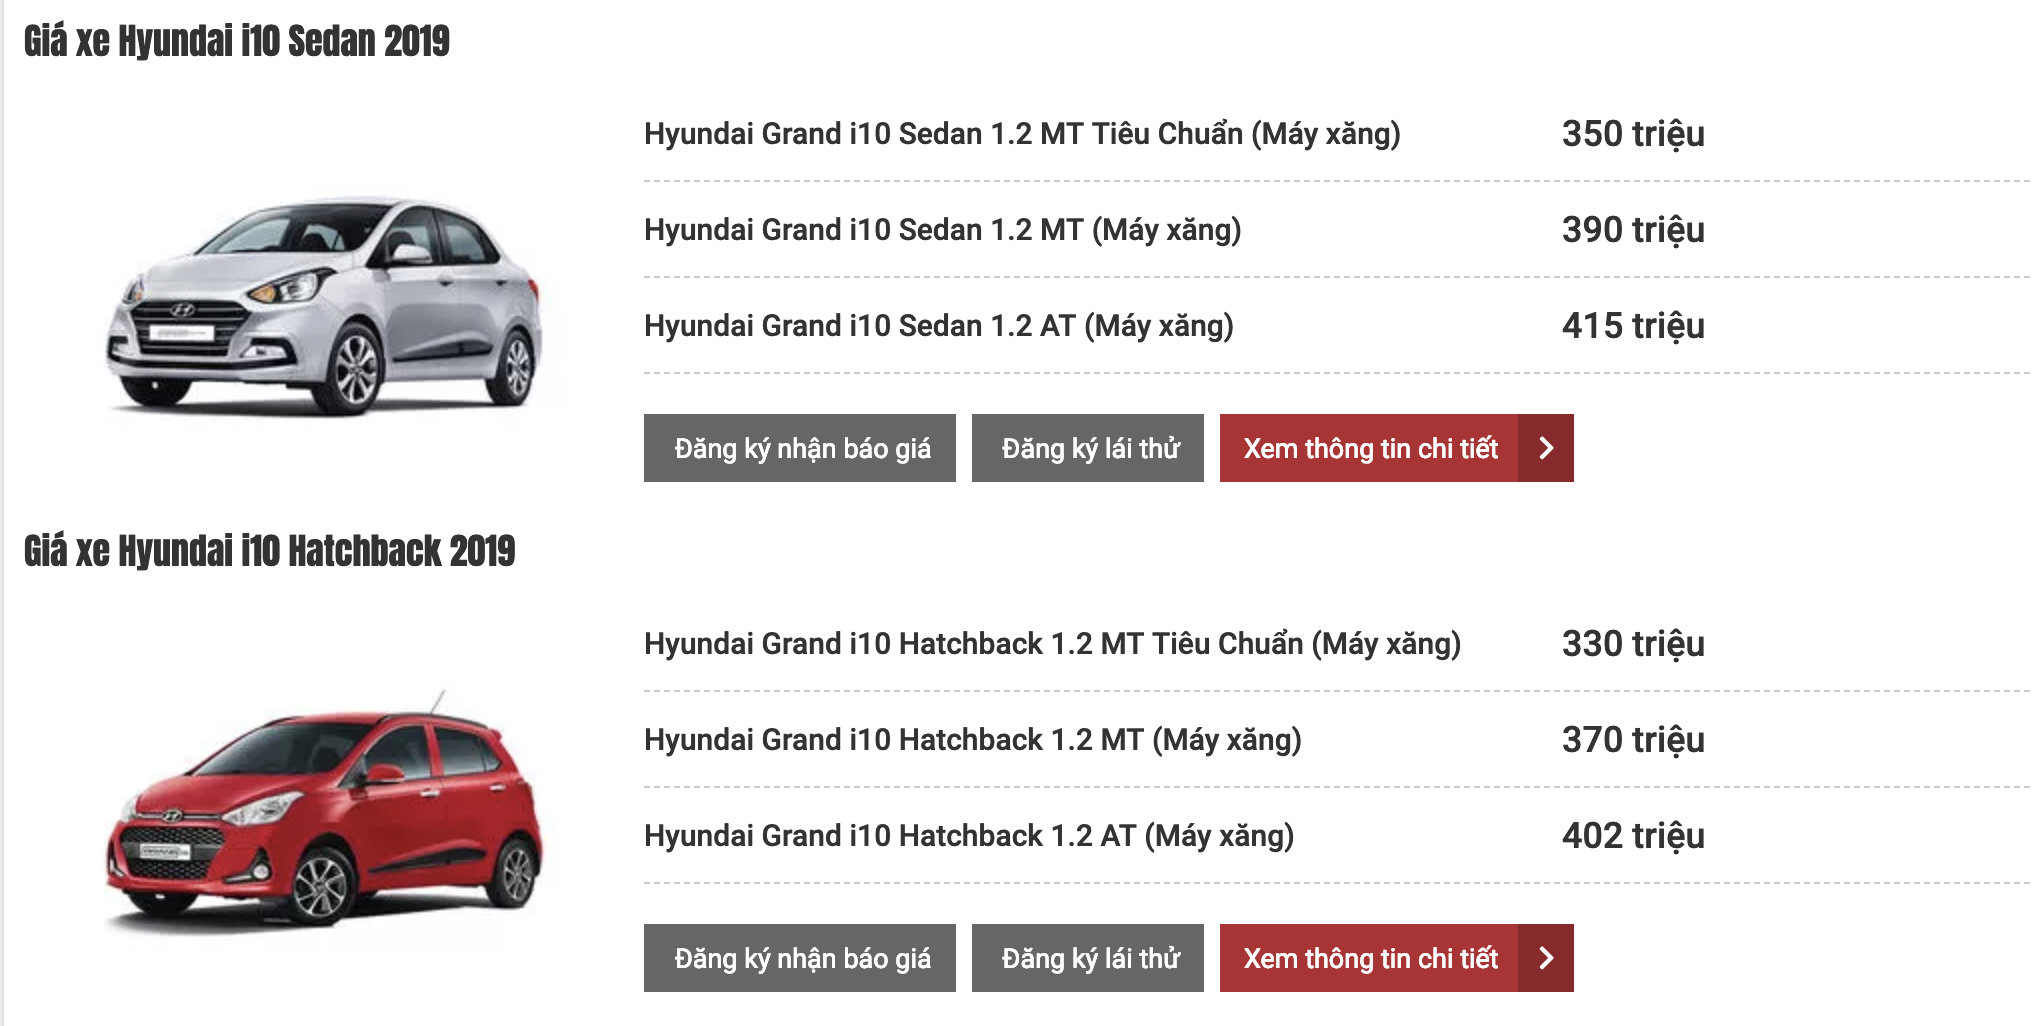2032x1026 pixels.
Task: Click the arrow icon in the Sedan details button
Action: pyautogui.click(x=1546, y=448)
